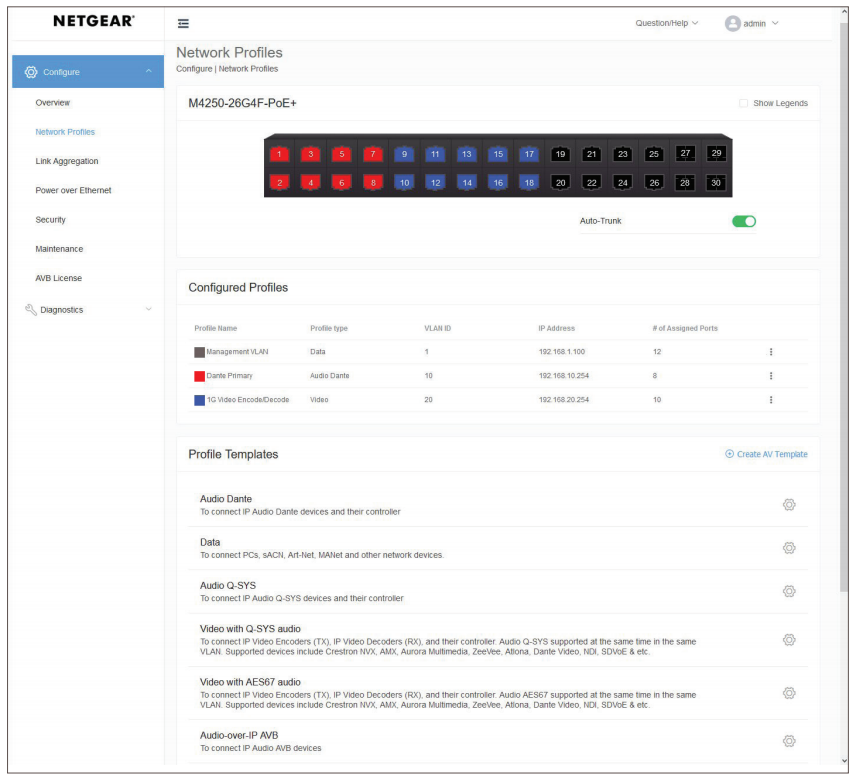
Task: Go to Link Aggregation
Action: click(67, 161)
